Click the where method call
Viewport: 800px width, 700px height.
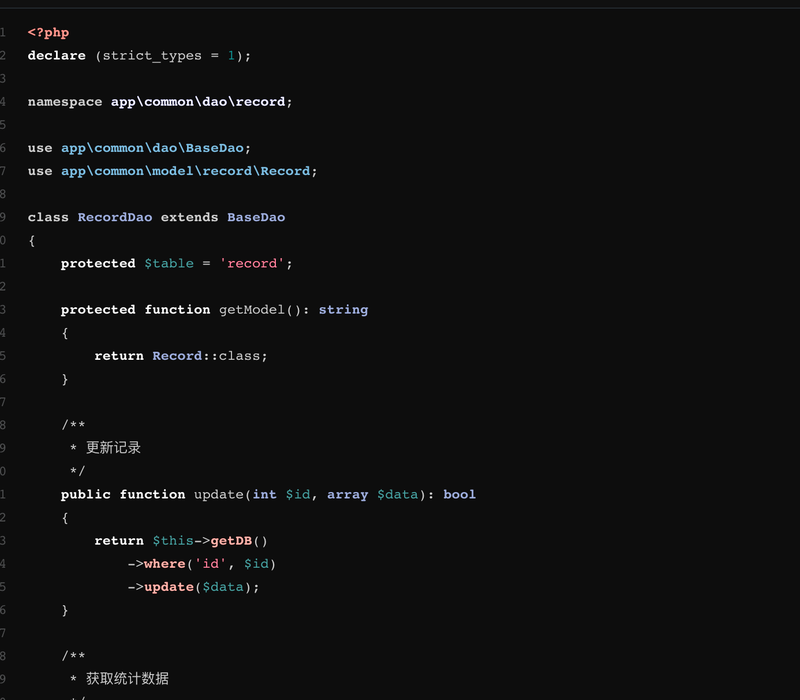point(165,564)
